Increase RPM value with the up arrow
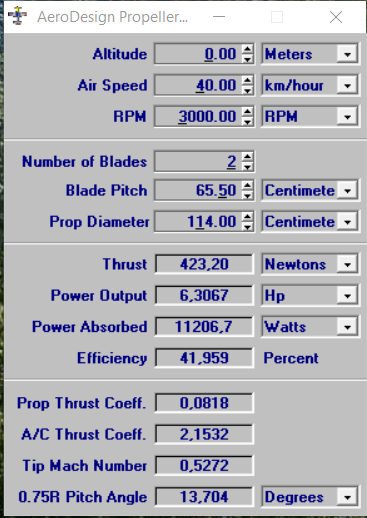The width and height of the screenshot is (367, 518). click(x=247, y=111)
